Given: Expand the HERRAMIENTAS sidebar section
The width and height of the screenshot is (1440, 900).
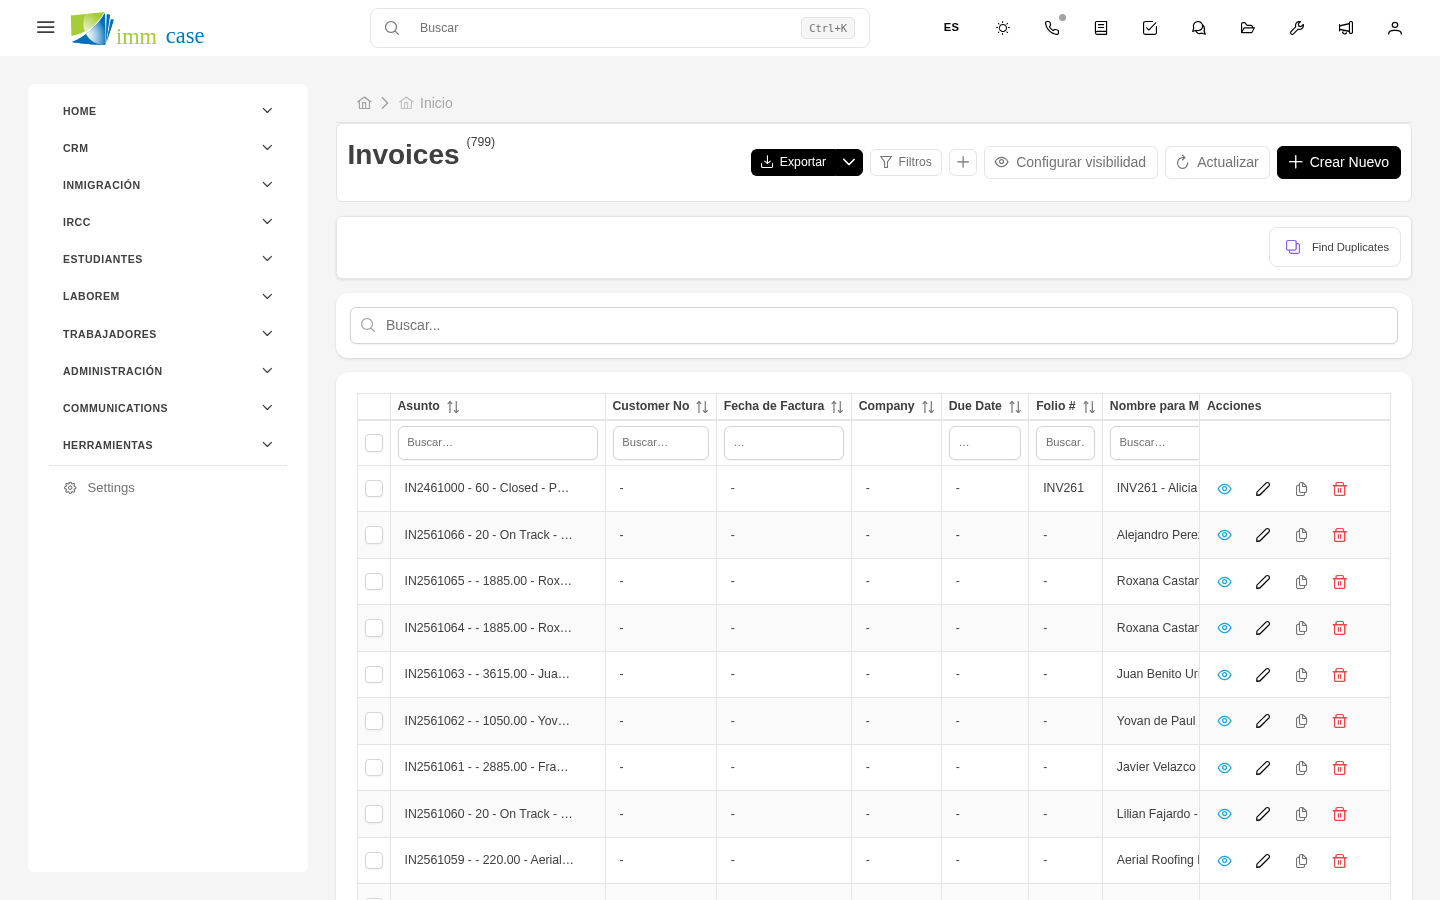Looking at the screenshot, I should [x=168, y=445].
